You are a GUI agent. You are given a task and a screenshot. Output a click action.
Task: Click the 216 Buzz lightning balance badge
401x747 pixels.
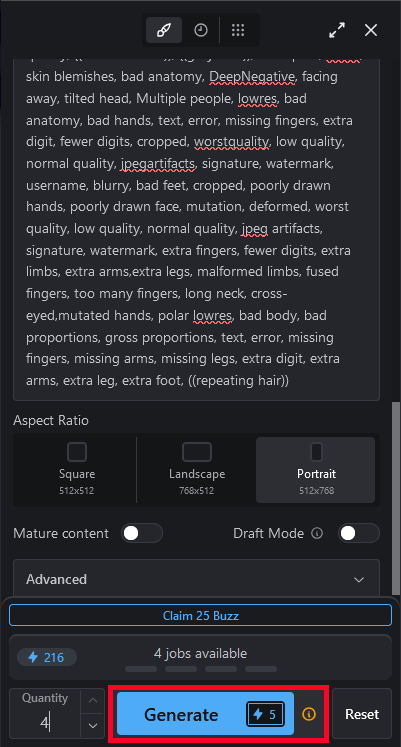47,657
